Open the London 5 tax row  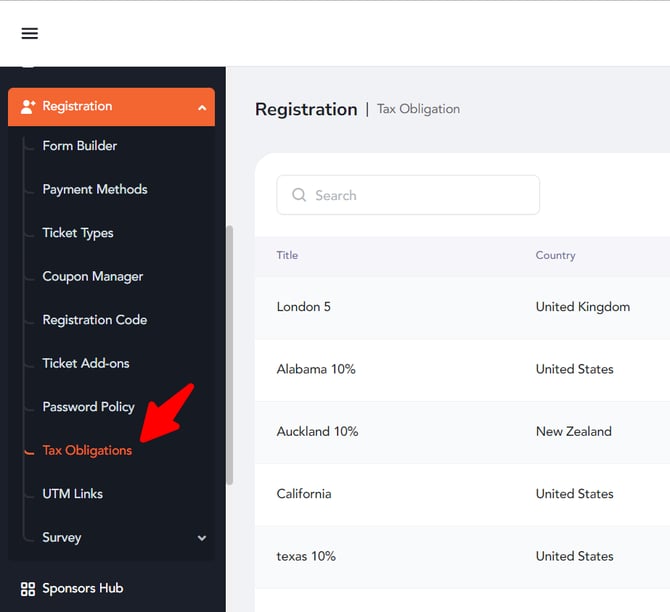coord(303,307)
